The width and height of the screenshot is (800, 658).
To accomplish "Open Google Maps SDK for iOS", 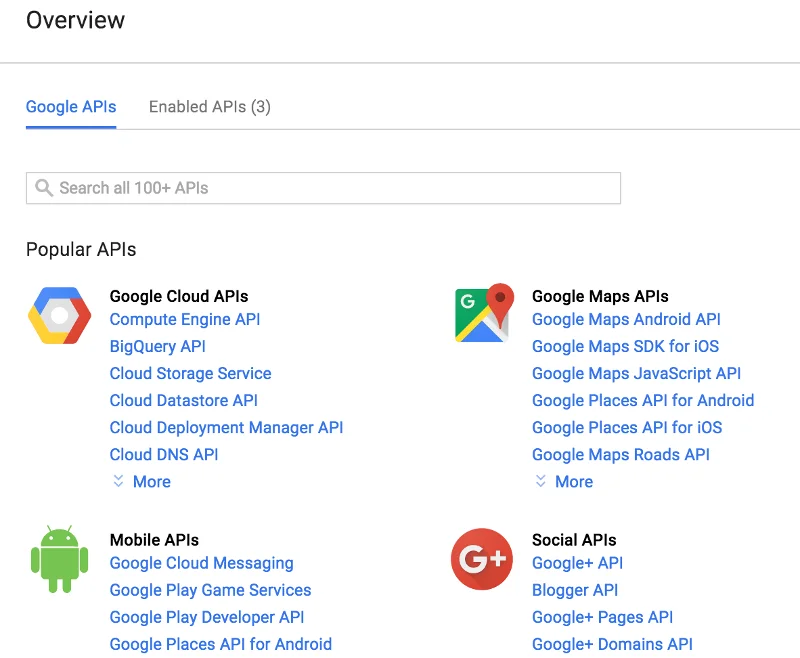I will [x=626, y=346].
